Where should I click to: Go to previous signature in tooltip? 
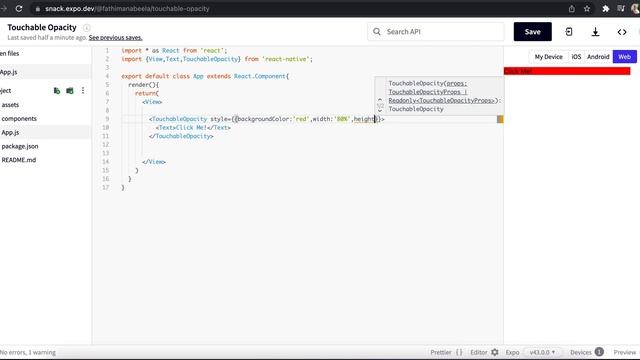point(380,100)
